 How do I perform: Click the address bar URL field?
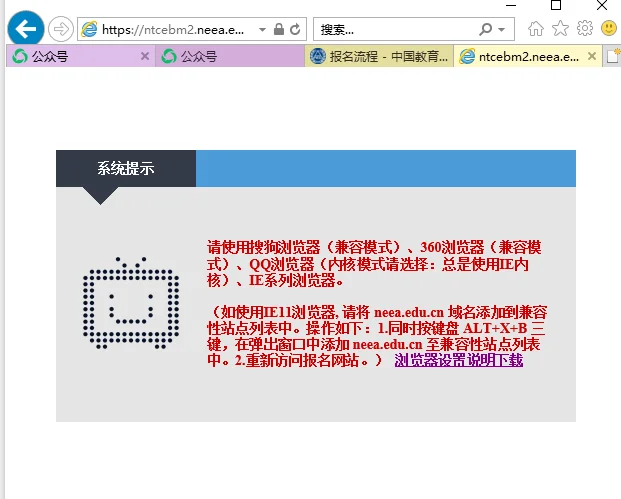(173, 29)
